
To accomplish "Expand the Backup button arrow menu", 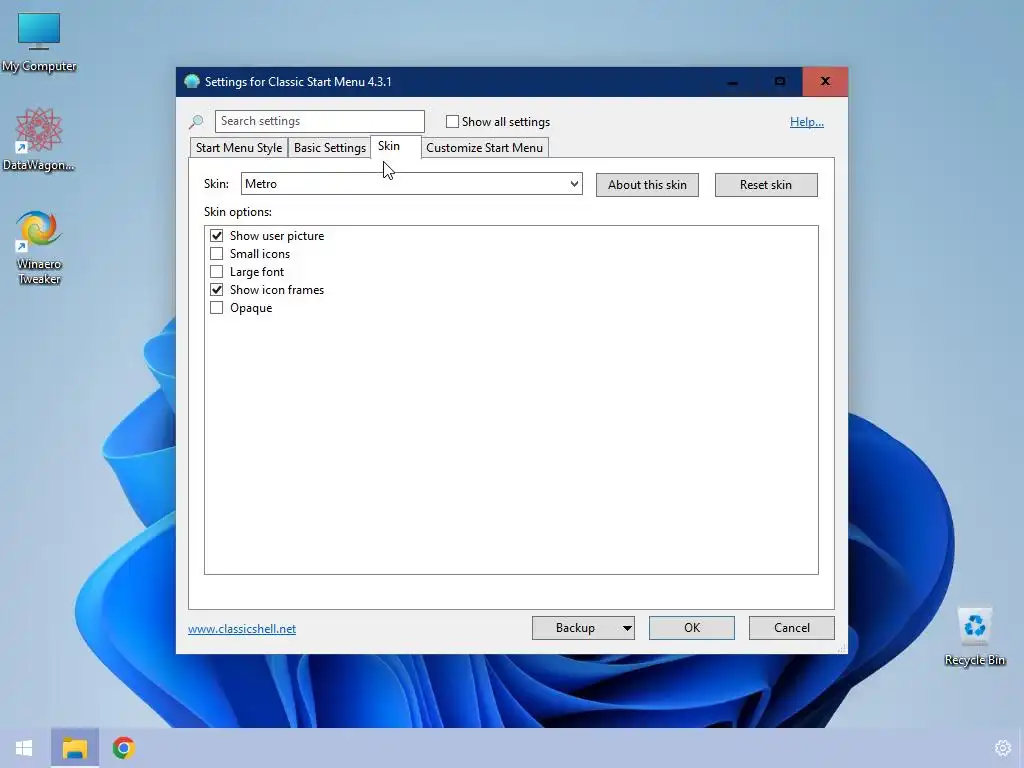I will pyautogui.click(x=626, y=628).
